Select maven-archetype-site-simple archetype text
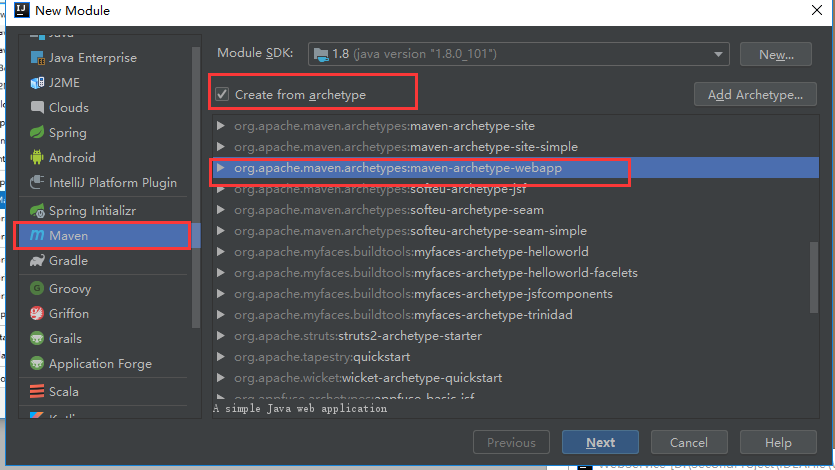 click(406, 146)
